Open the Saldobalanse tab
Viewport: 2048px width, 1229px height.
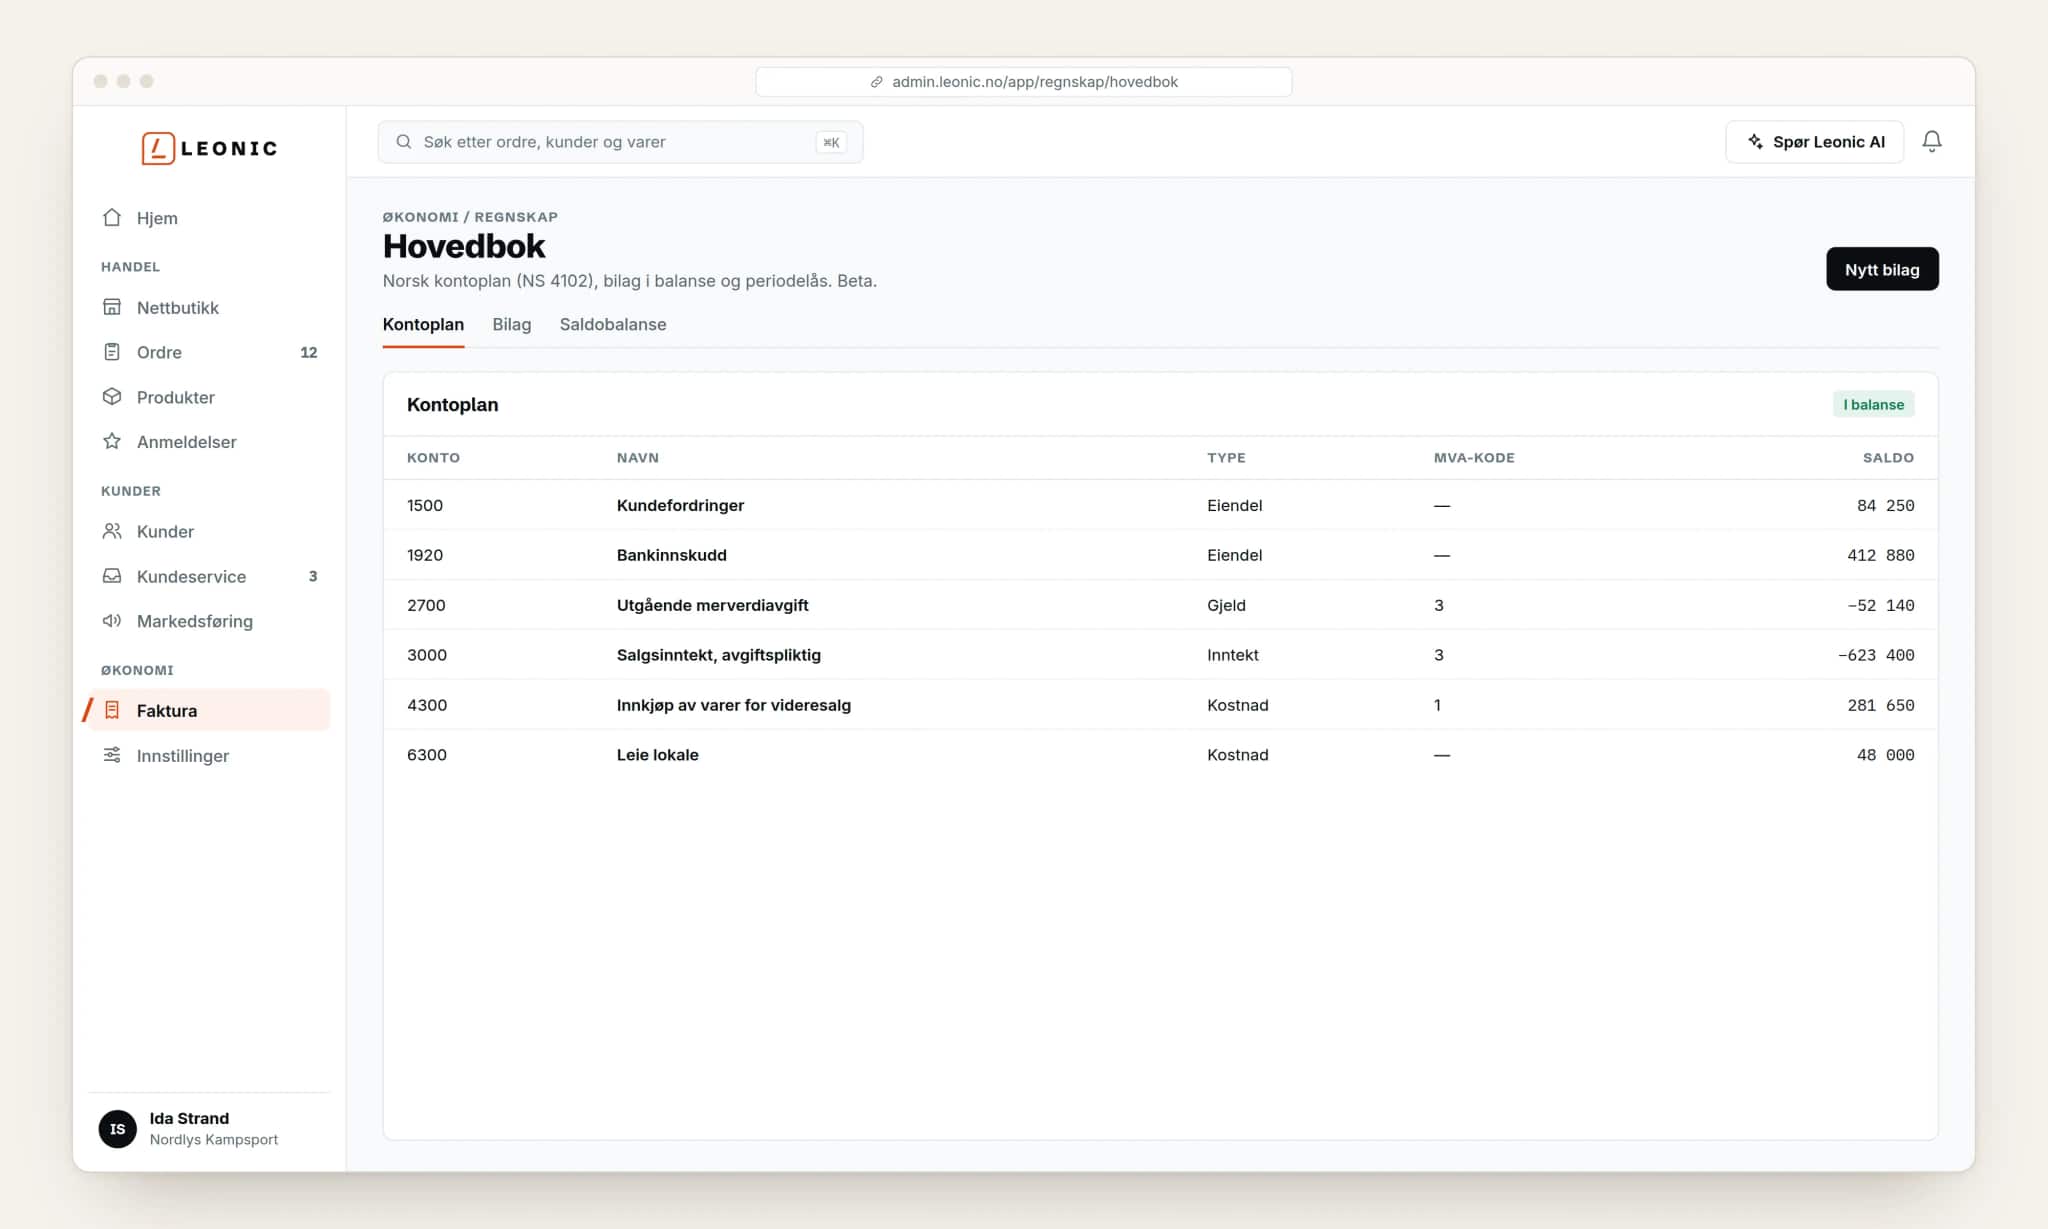point(613,324)
